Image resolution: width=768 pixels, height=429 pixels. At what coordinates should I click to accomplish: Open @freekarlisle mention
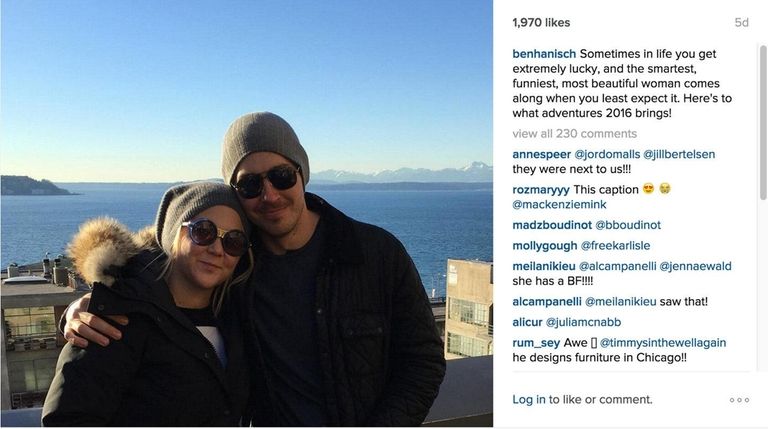click(615, 245)
